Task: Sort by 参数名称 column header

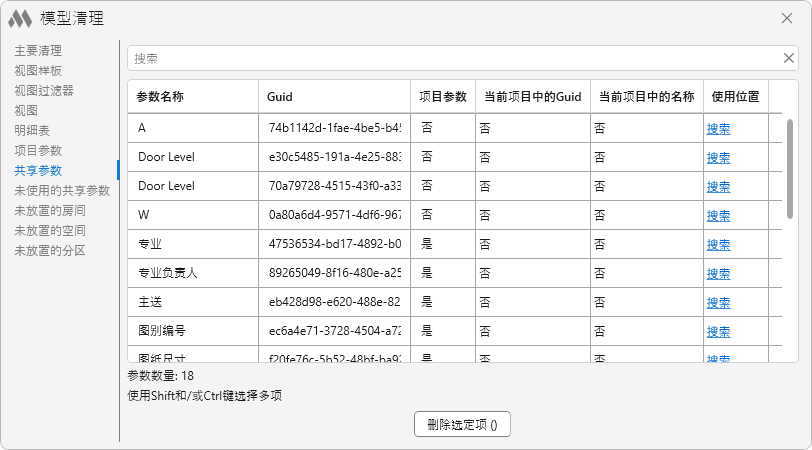Action: point(192,97)
